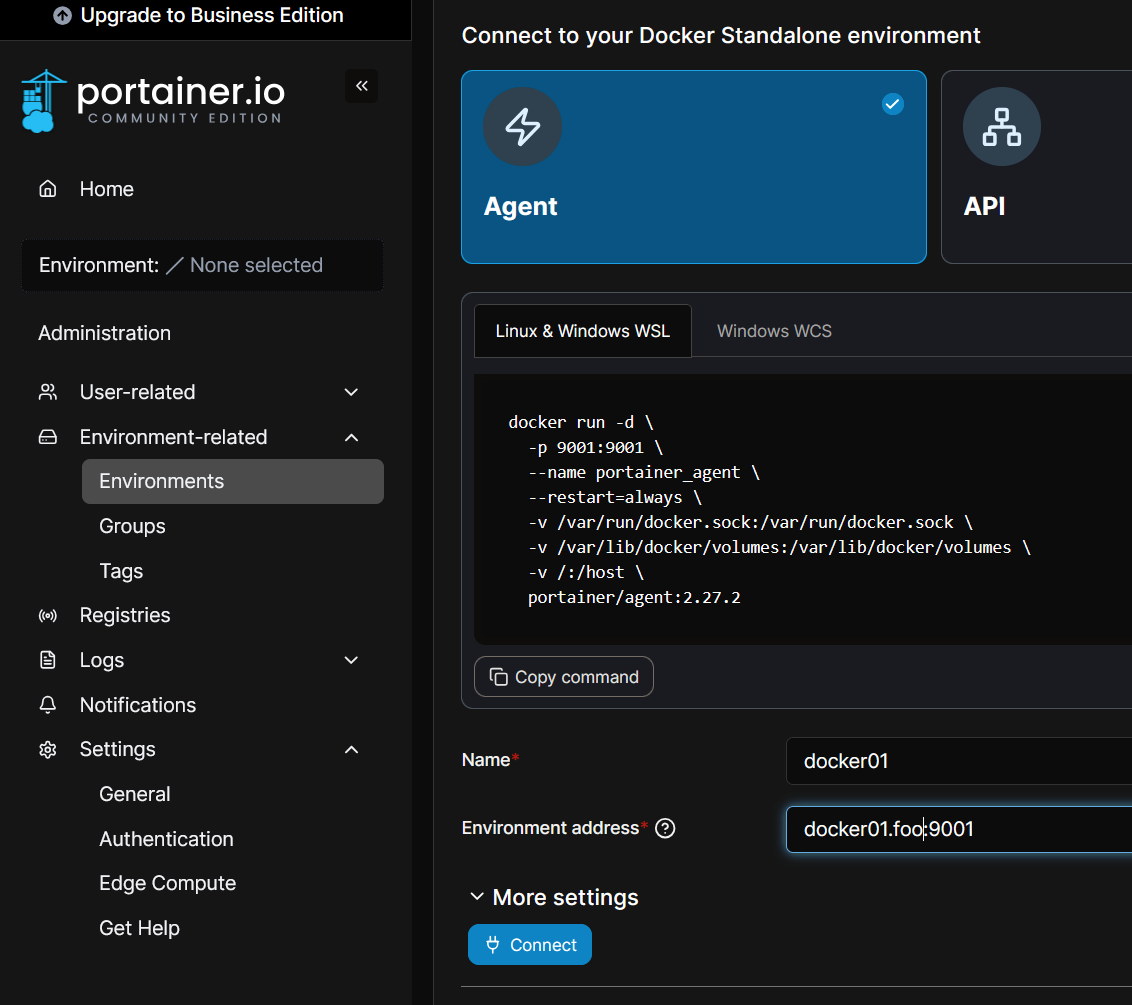Click the Portainer.io logo
The height and width of the screenshot is (1005, 1132).
pos(153,101)
